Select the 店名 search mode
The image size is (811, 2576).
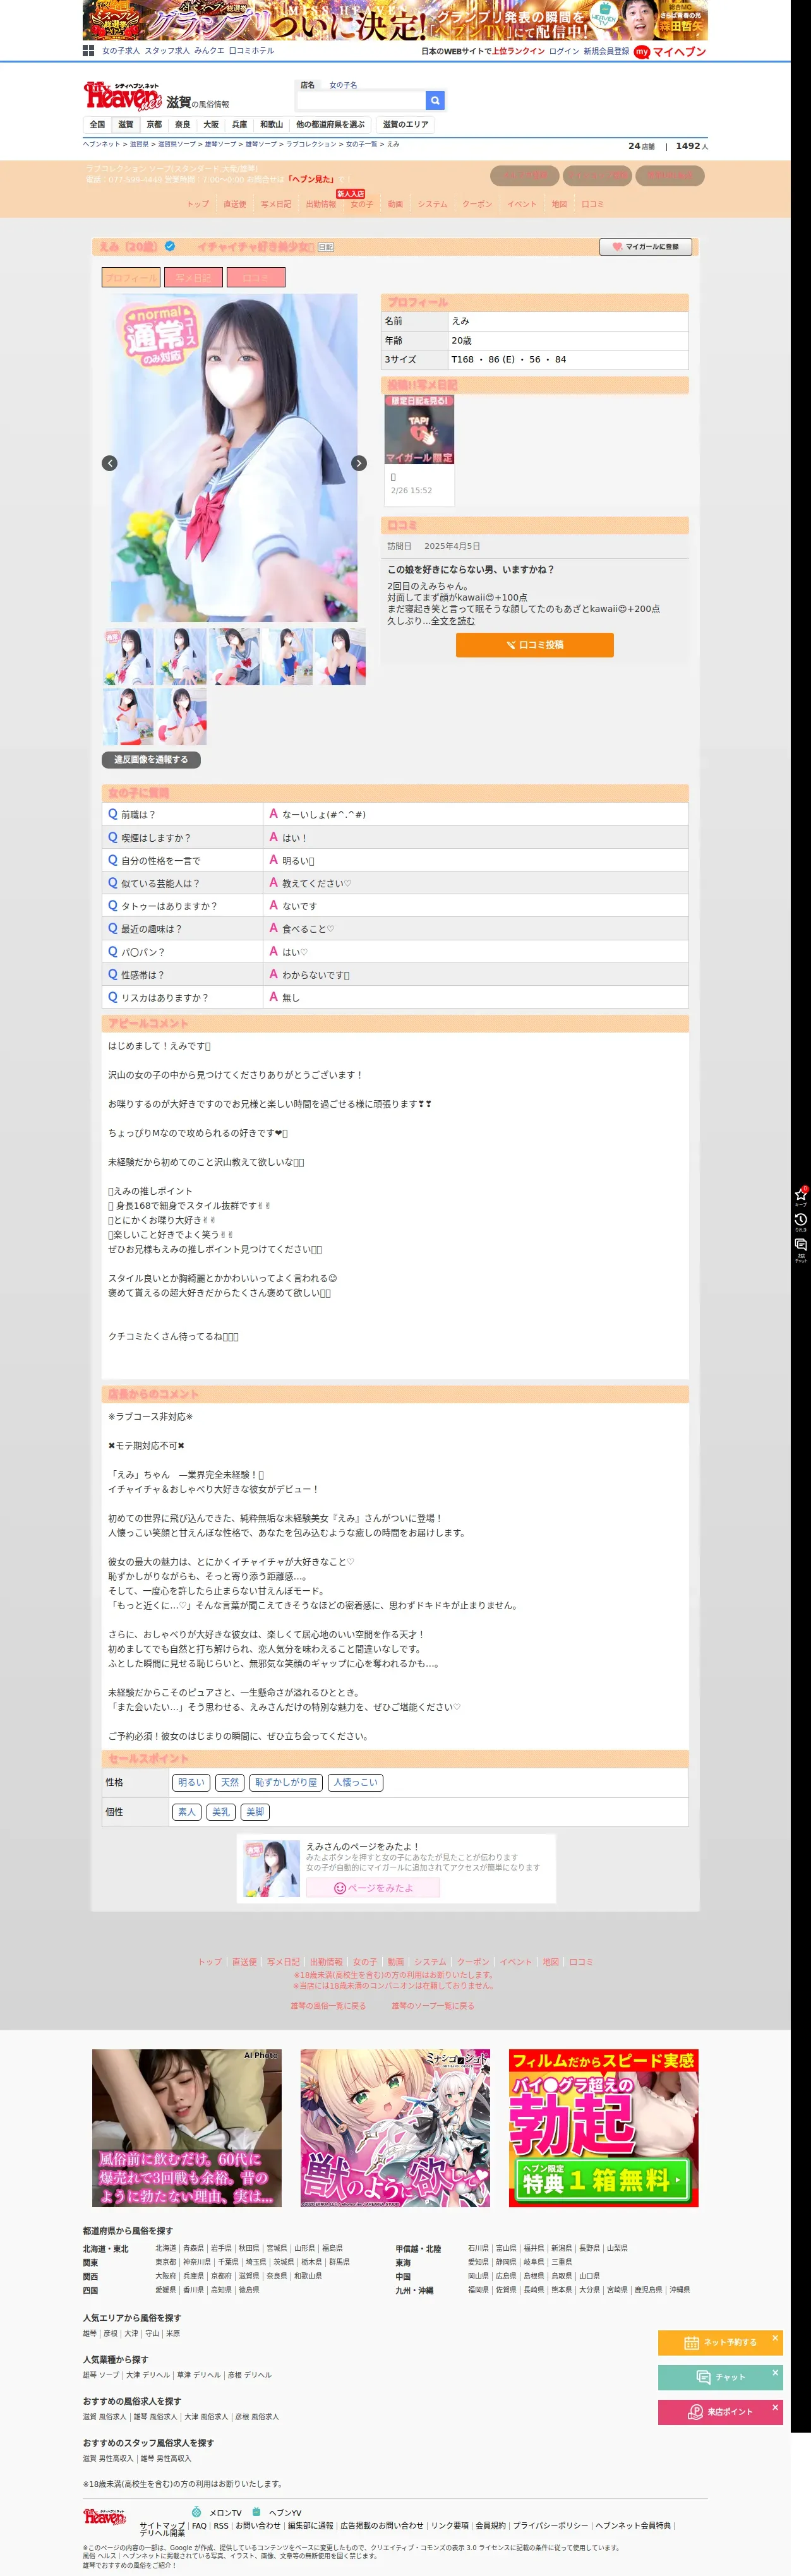307,85
